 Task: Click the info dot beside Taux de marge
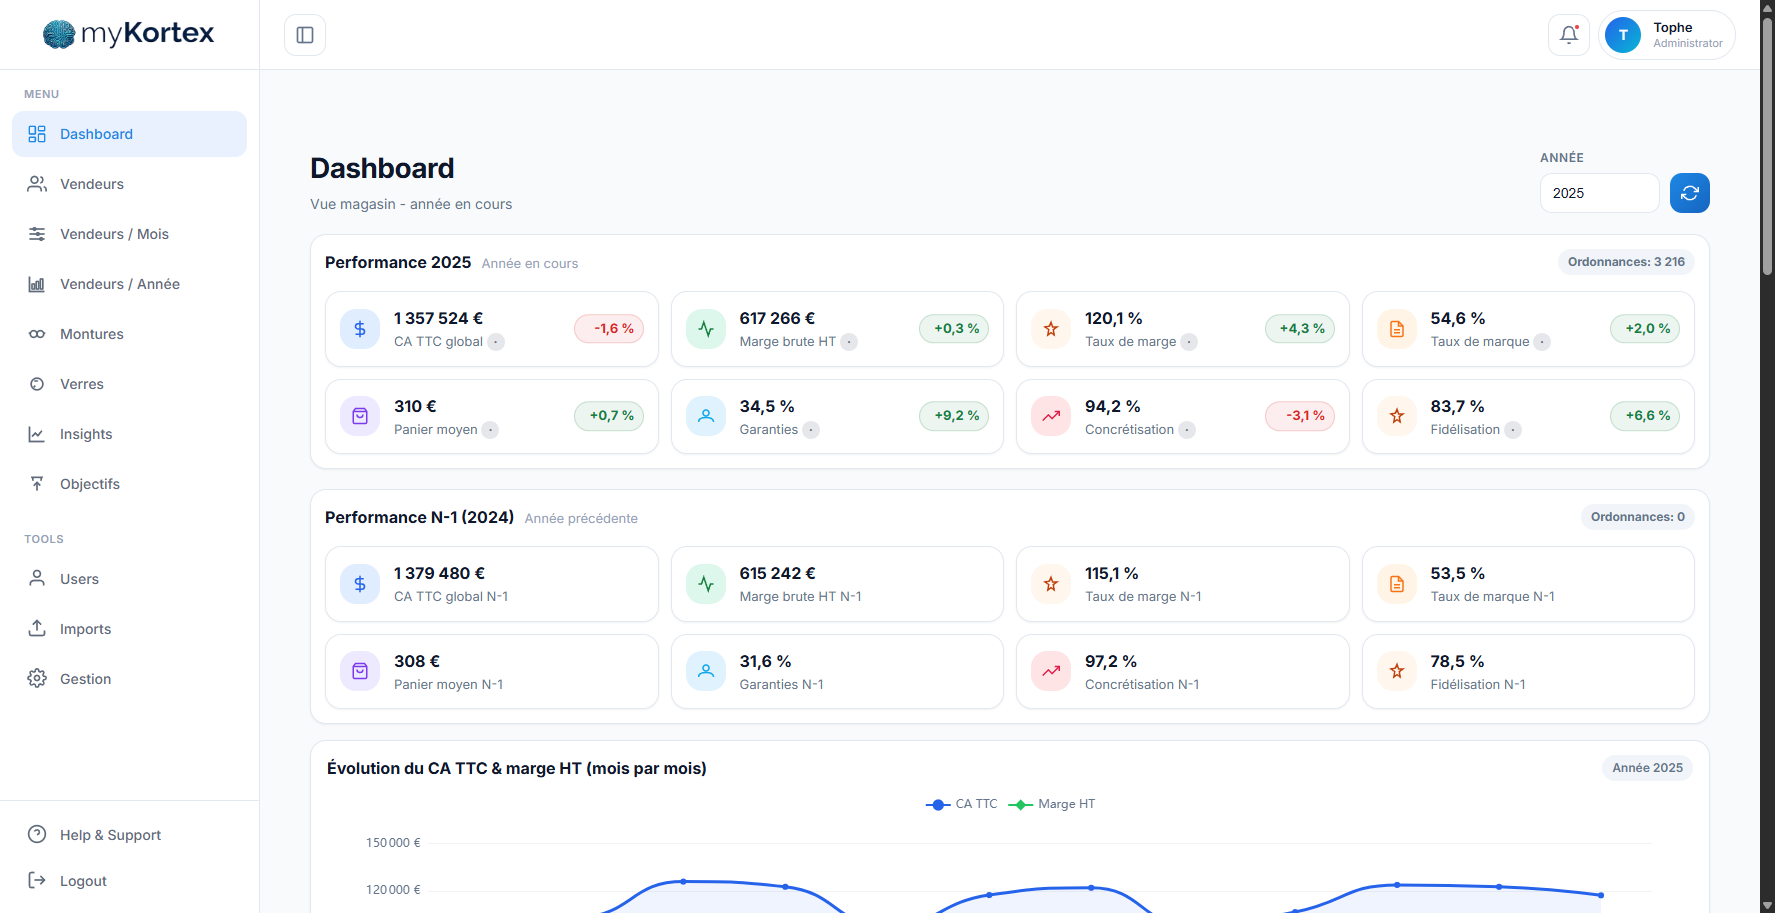click(1189, 341)
